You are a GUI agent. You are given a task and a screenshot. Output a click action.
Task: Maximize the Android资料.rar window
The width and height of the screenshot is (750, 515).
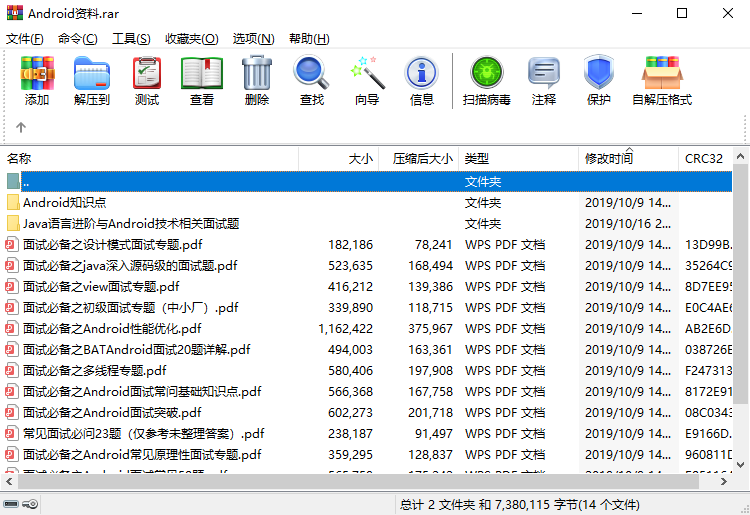(x=682, y=13)
